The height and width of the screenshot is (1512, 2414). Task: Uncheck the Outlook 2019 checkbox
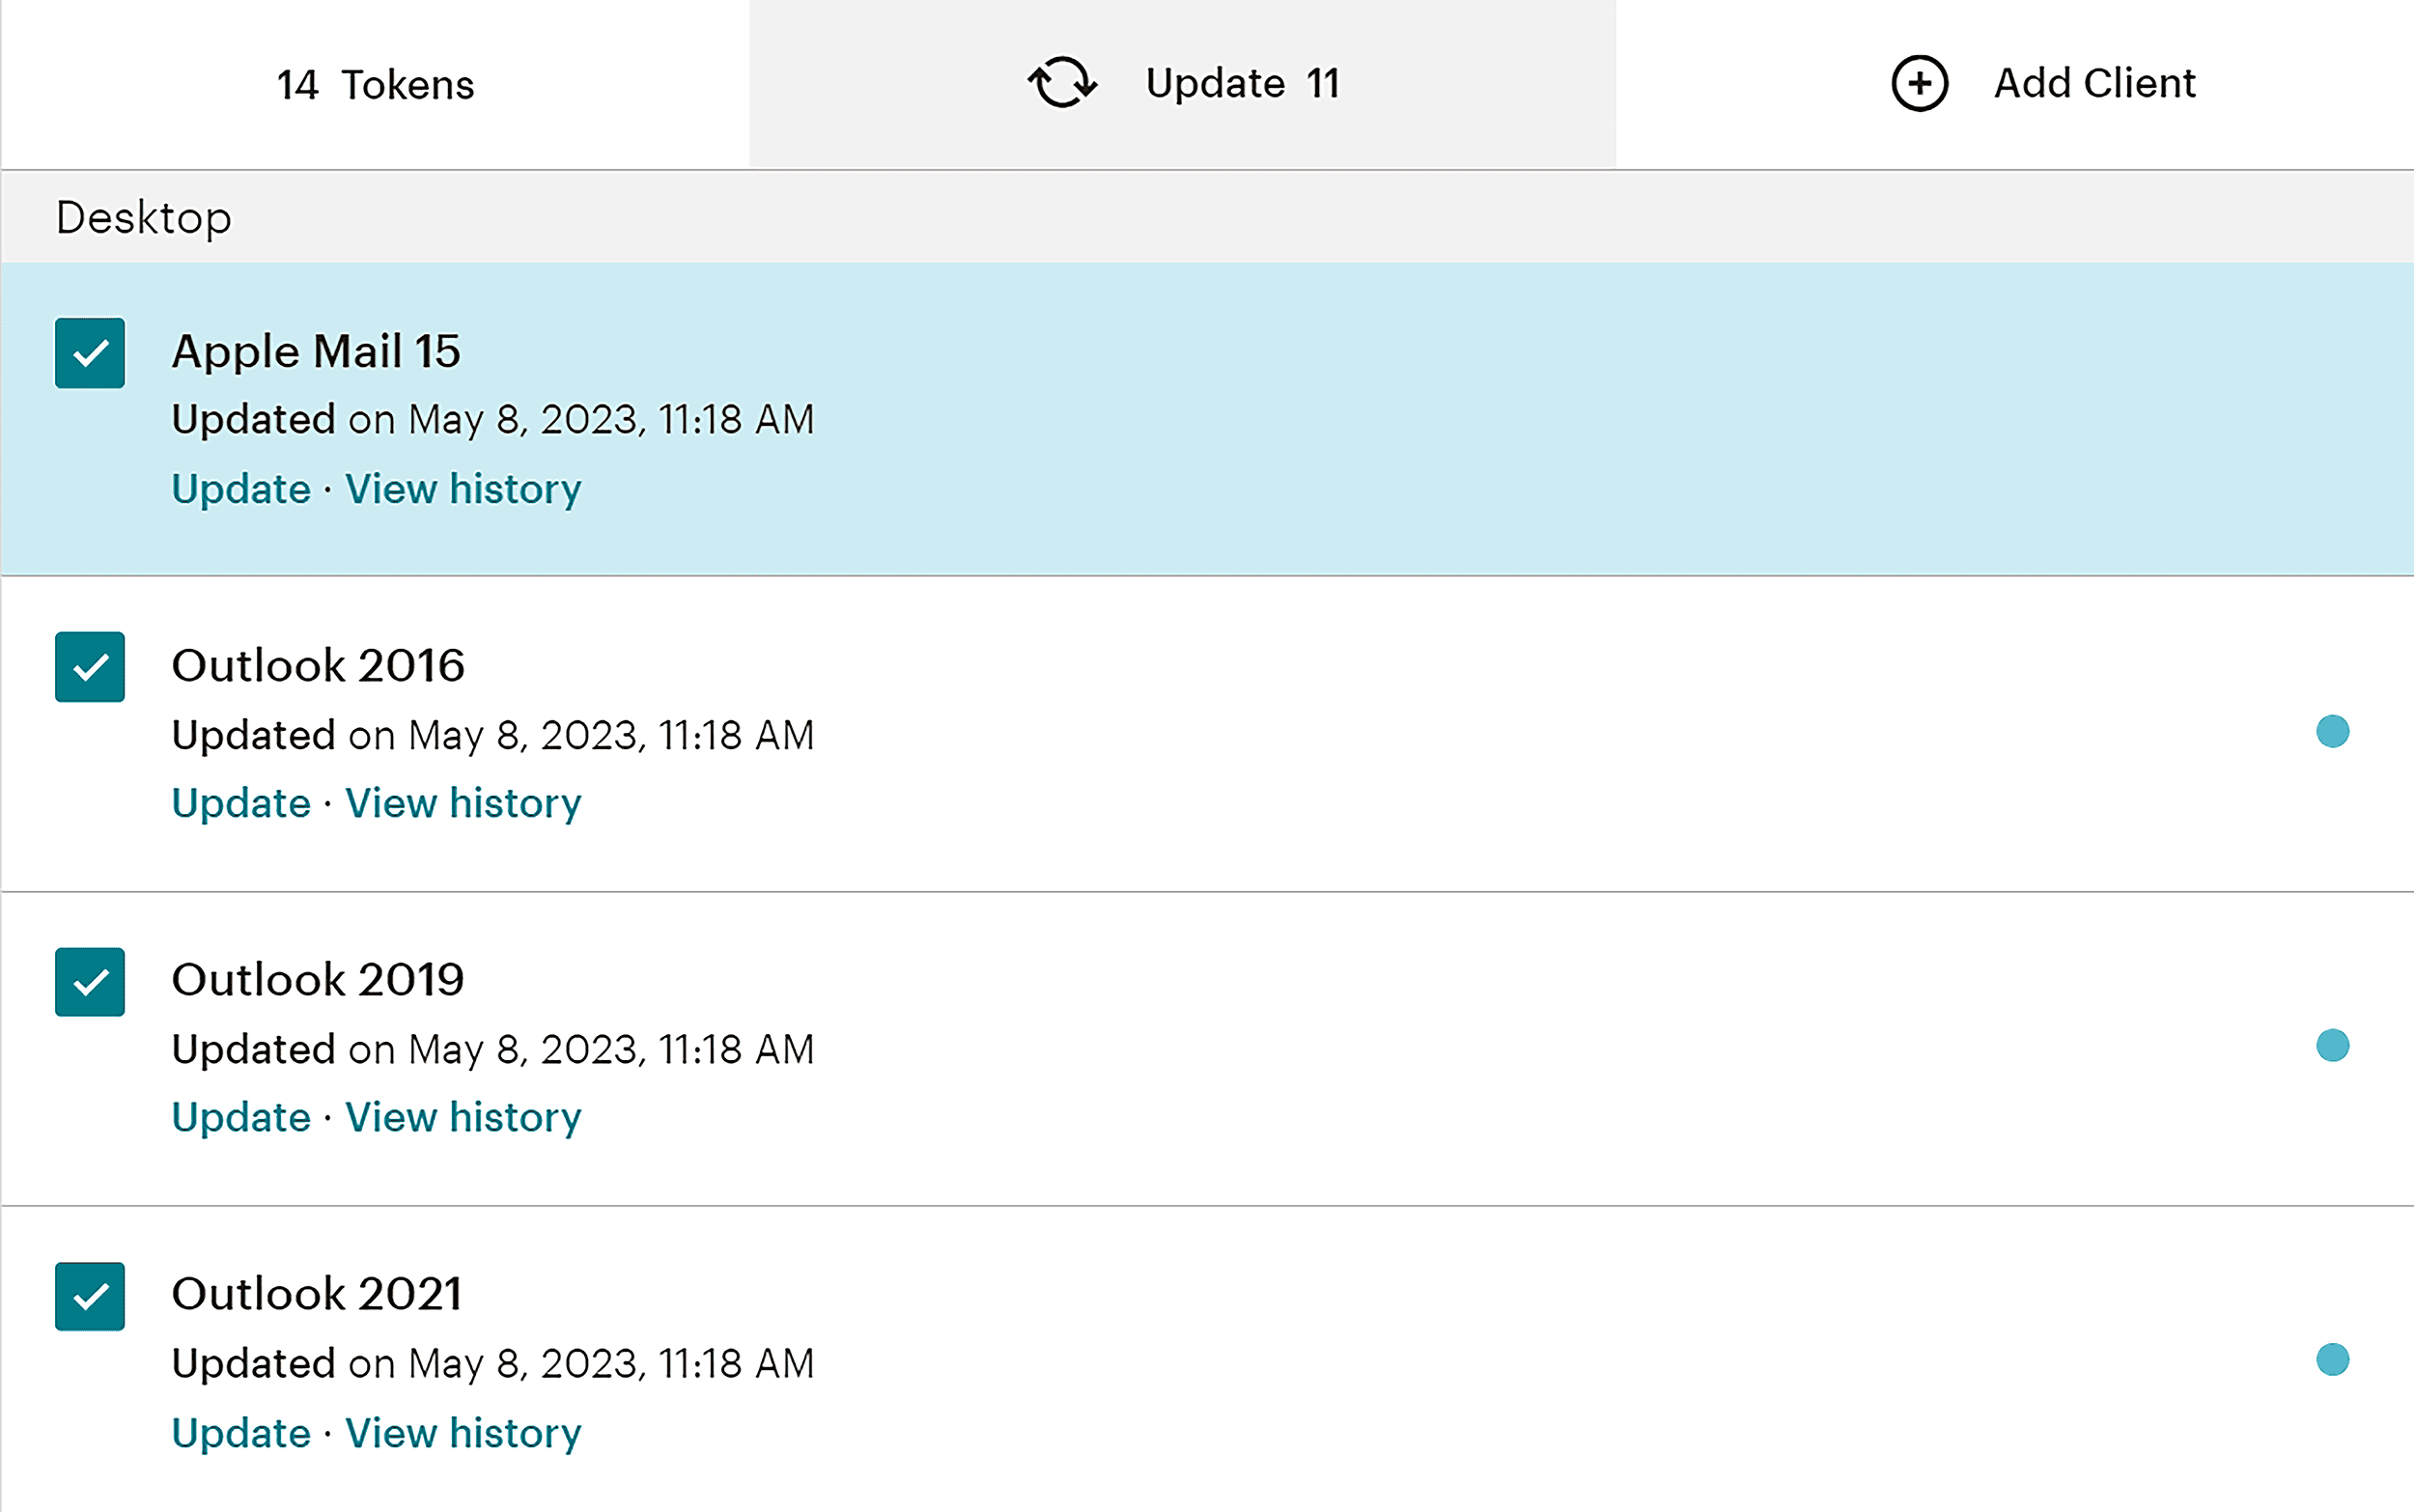click(89, 983)
